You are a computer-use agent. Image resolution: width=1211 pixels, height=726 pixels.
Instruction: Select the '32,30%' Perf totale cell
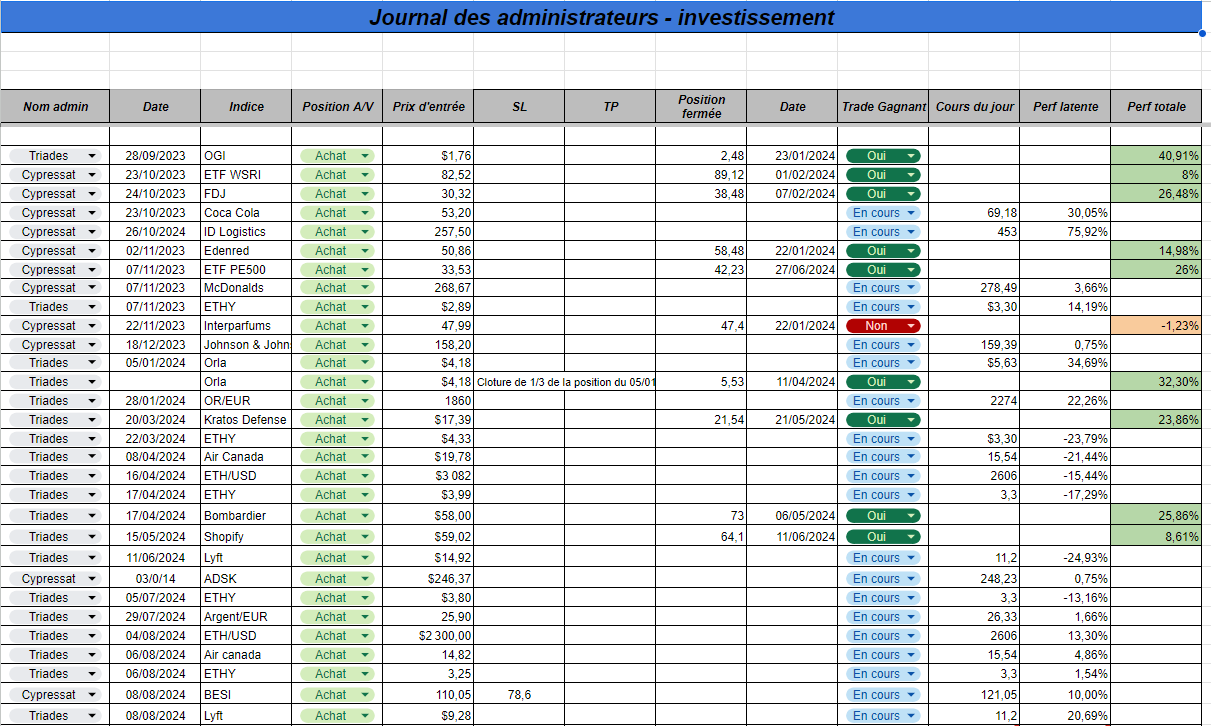click(1156, 382)
